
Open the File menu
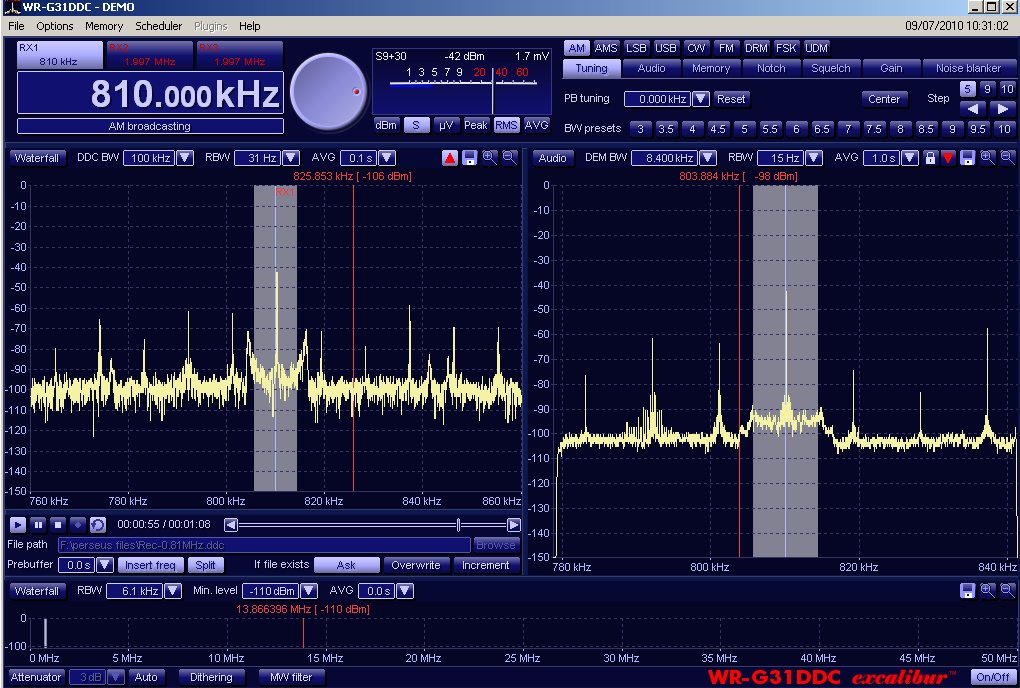(16, 26)
